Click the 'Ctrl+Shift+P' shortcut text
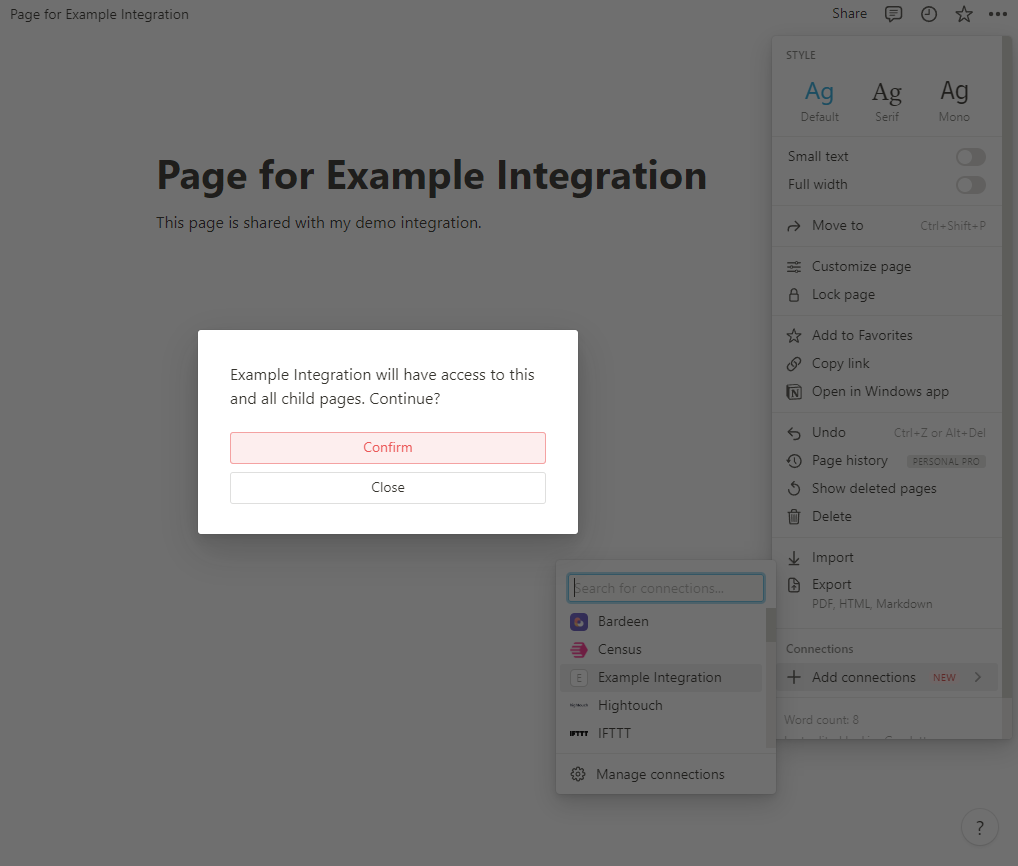This screenshot has height=866, width=1018. (952, 226)
